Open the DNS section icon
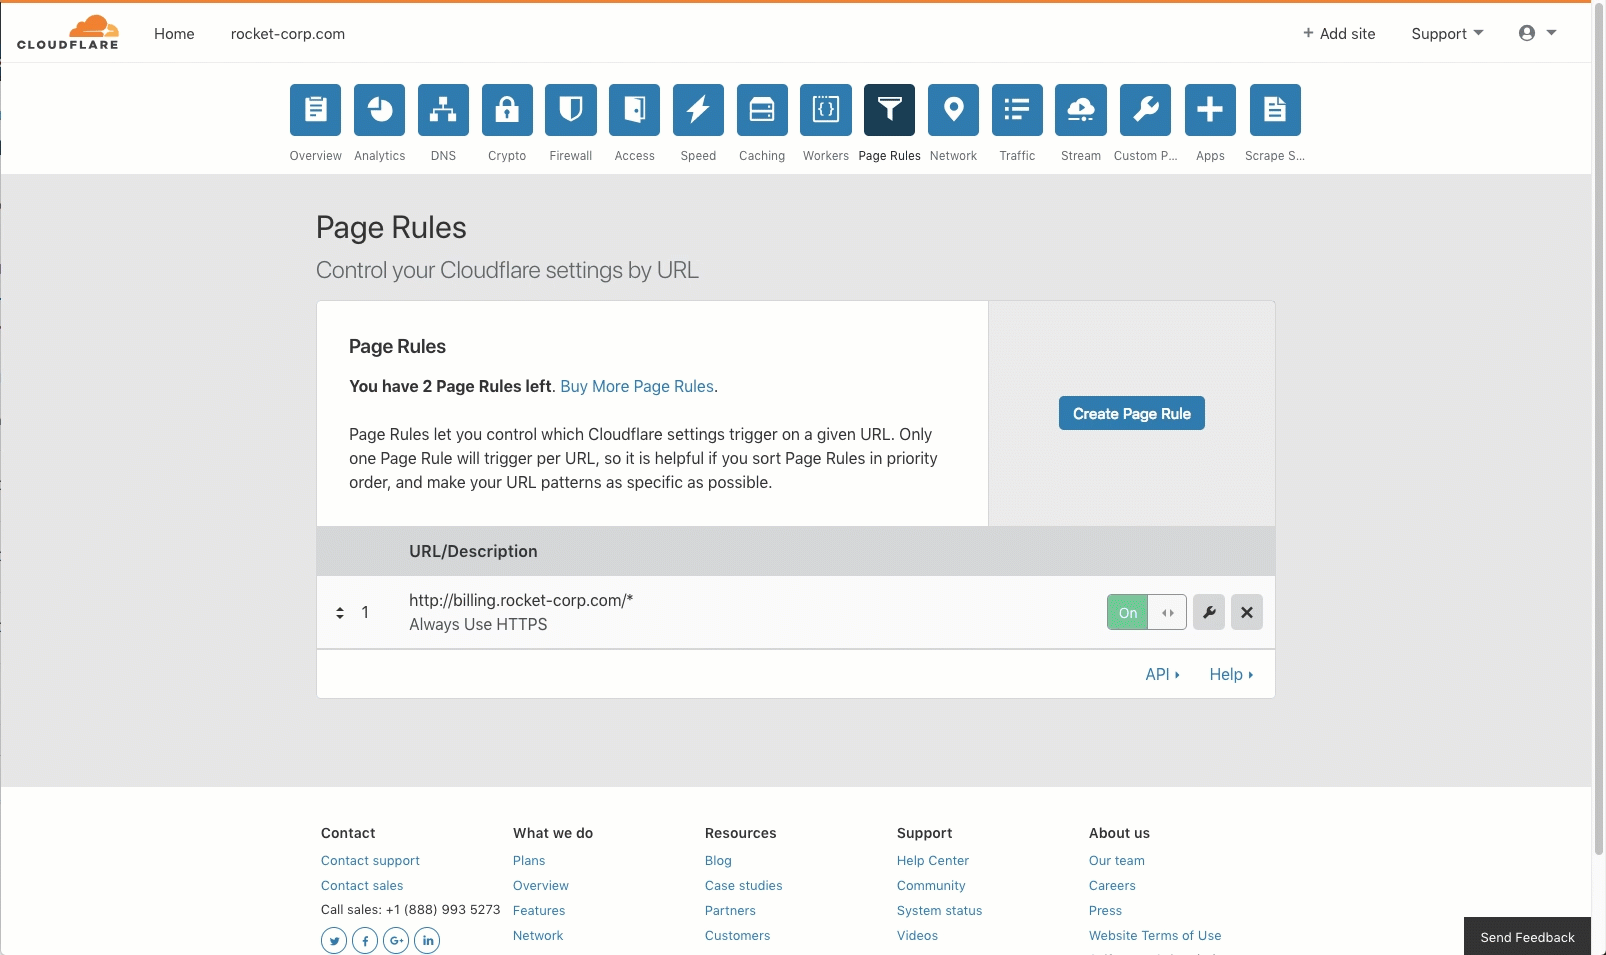 (443, 110)
